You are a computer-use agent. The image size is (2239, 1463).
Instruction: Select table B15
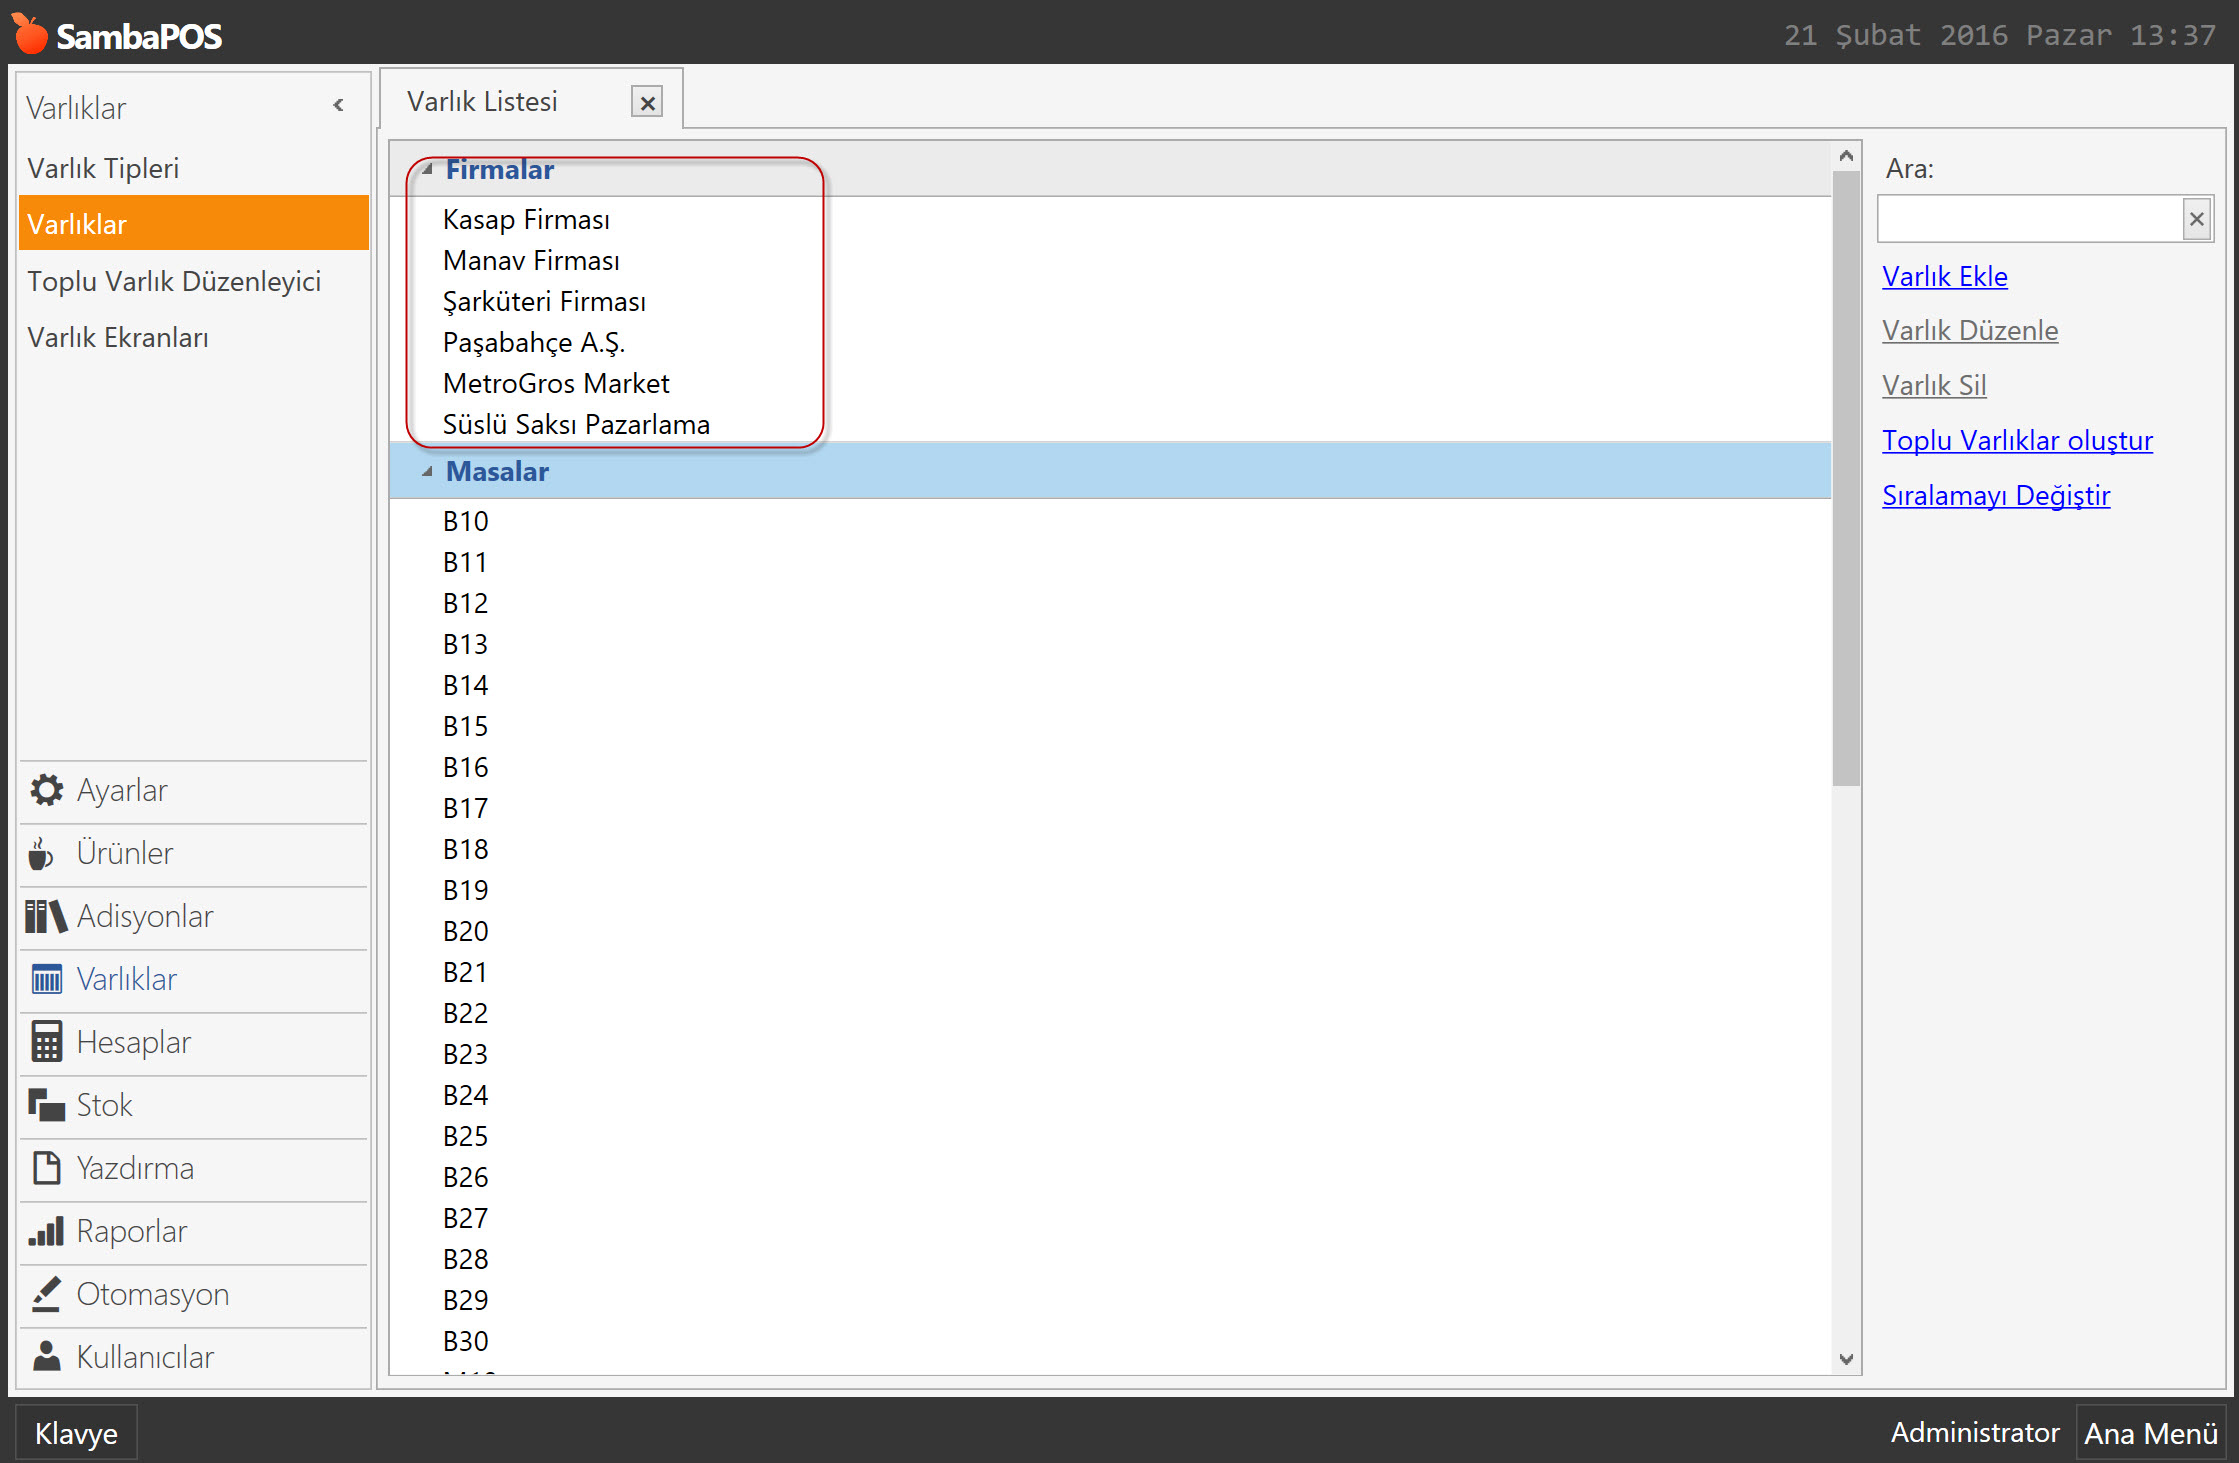coord(1110,726)
